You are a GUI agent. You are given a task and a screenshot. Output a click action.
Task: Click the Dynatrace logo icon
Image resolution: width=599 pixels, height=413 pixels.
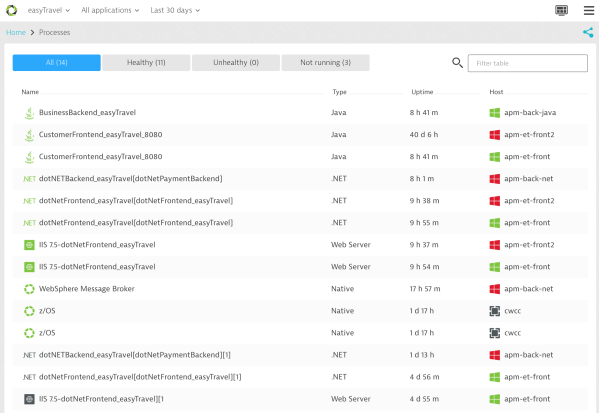point(11,10)
